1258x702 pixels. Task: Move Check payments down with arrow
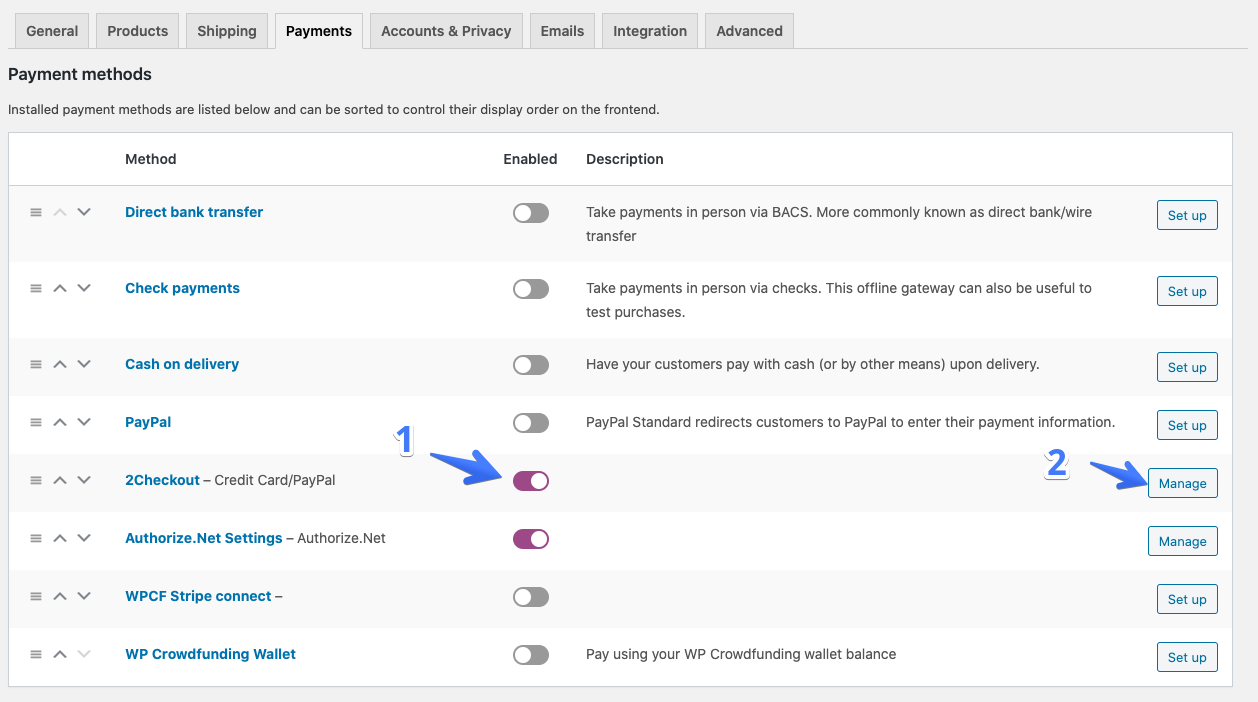[84, 289]
